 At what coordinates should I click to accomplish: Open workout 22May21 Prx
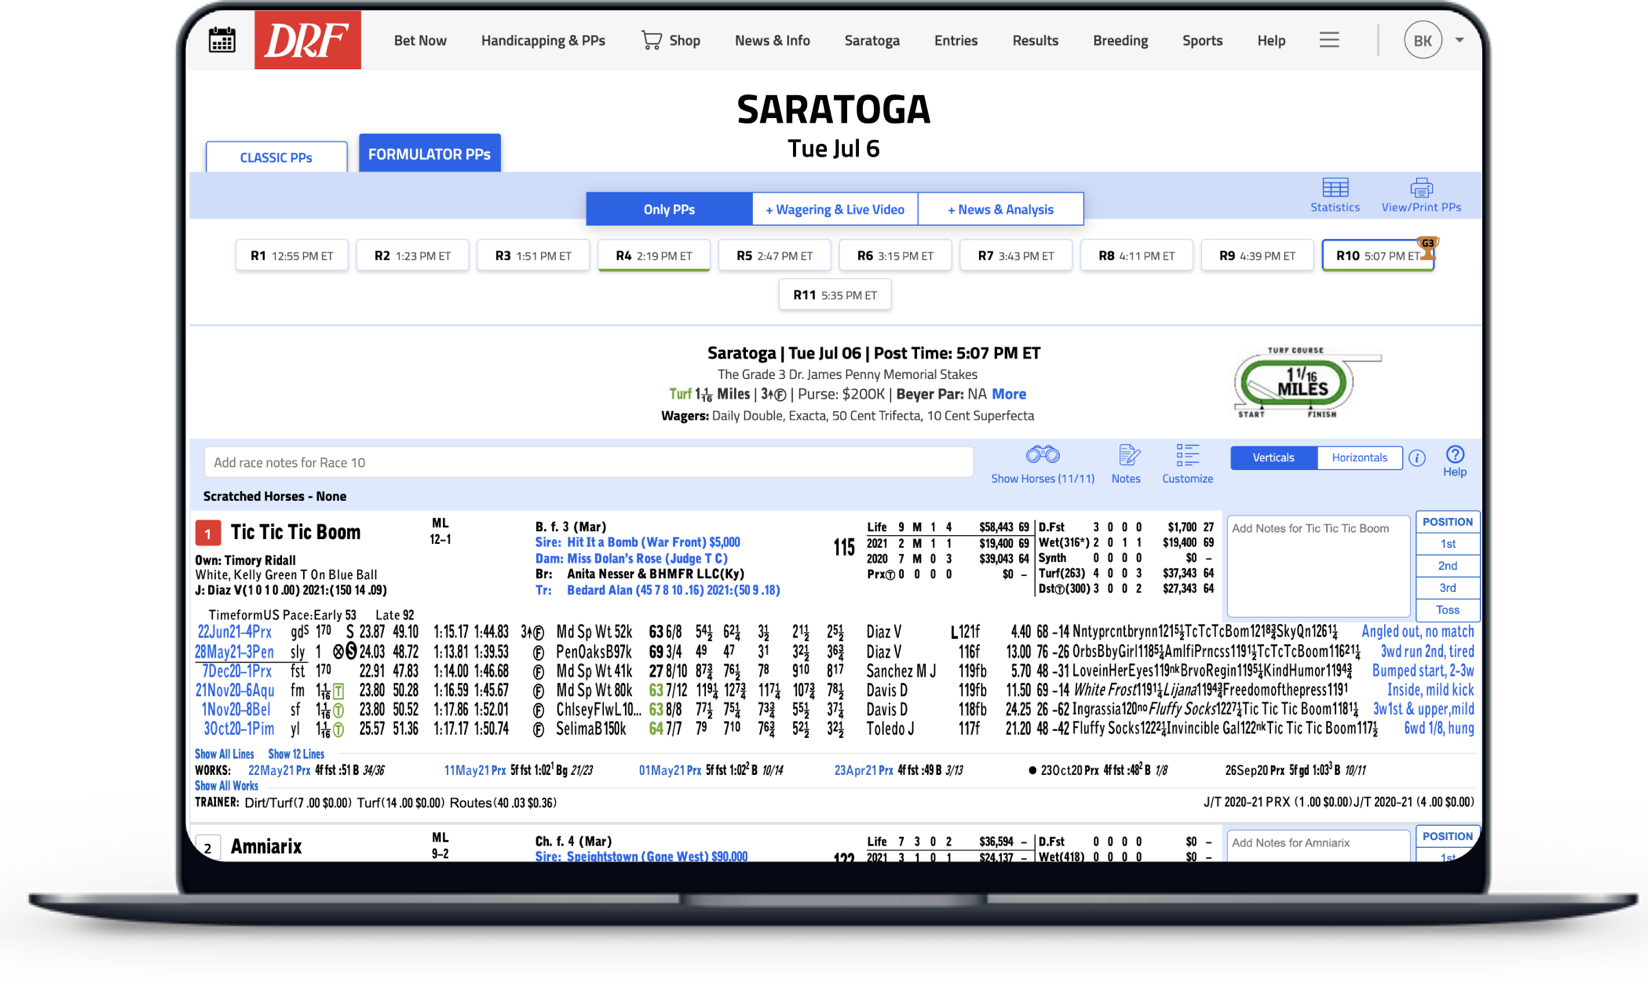279,771
